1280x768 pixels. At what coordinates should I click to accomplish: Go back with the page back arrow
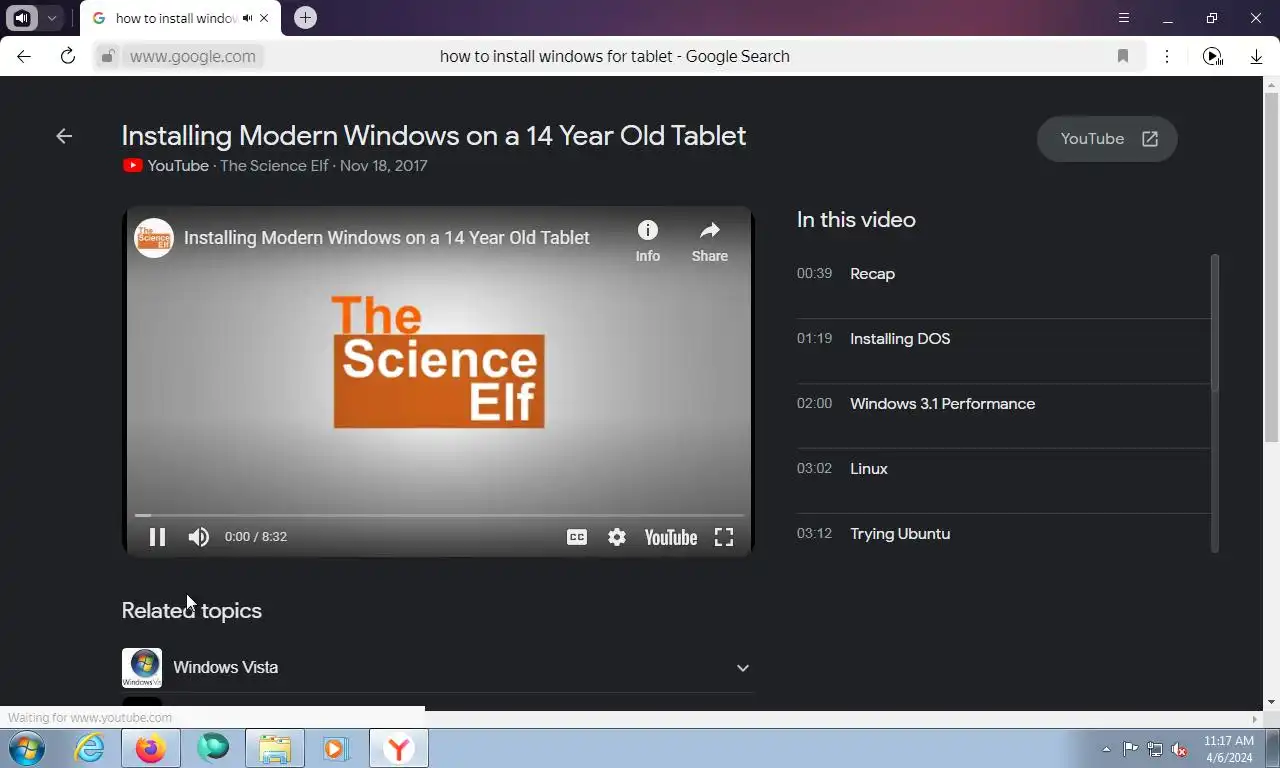(64, 136)
